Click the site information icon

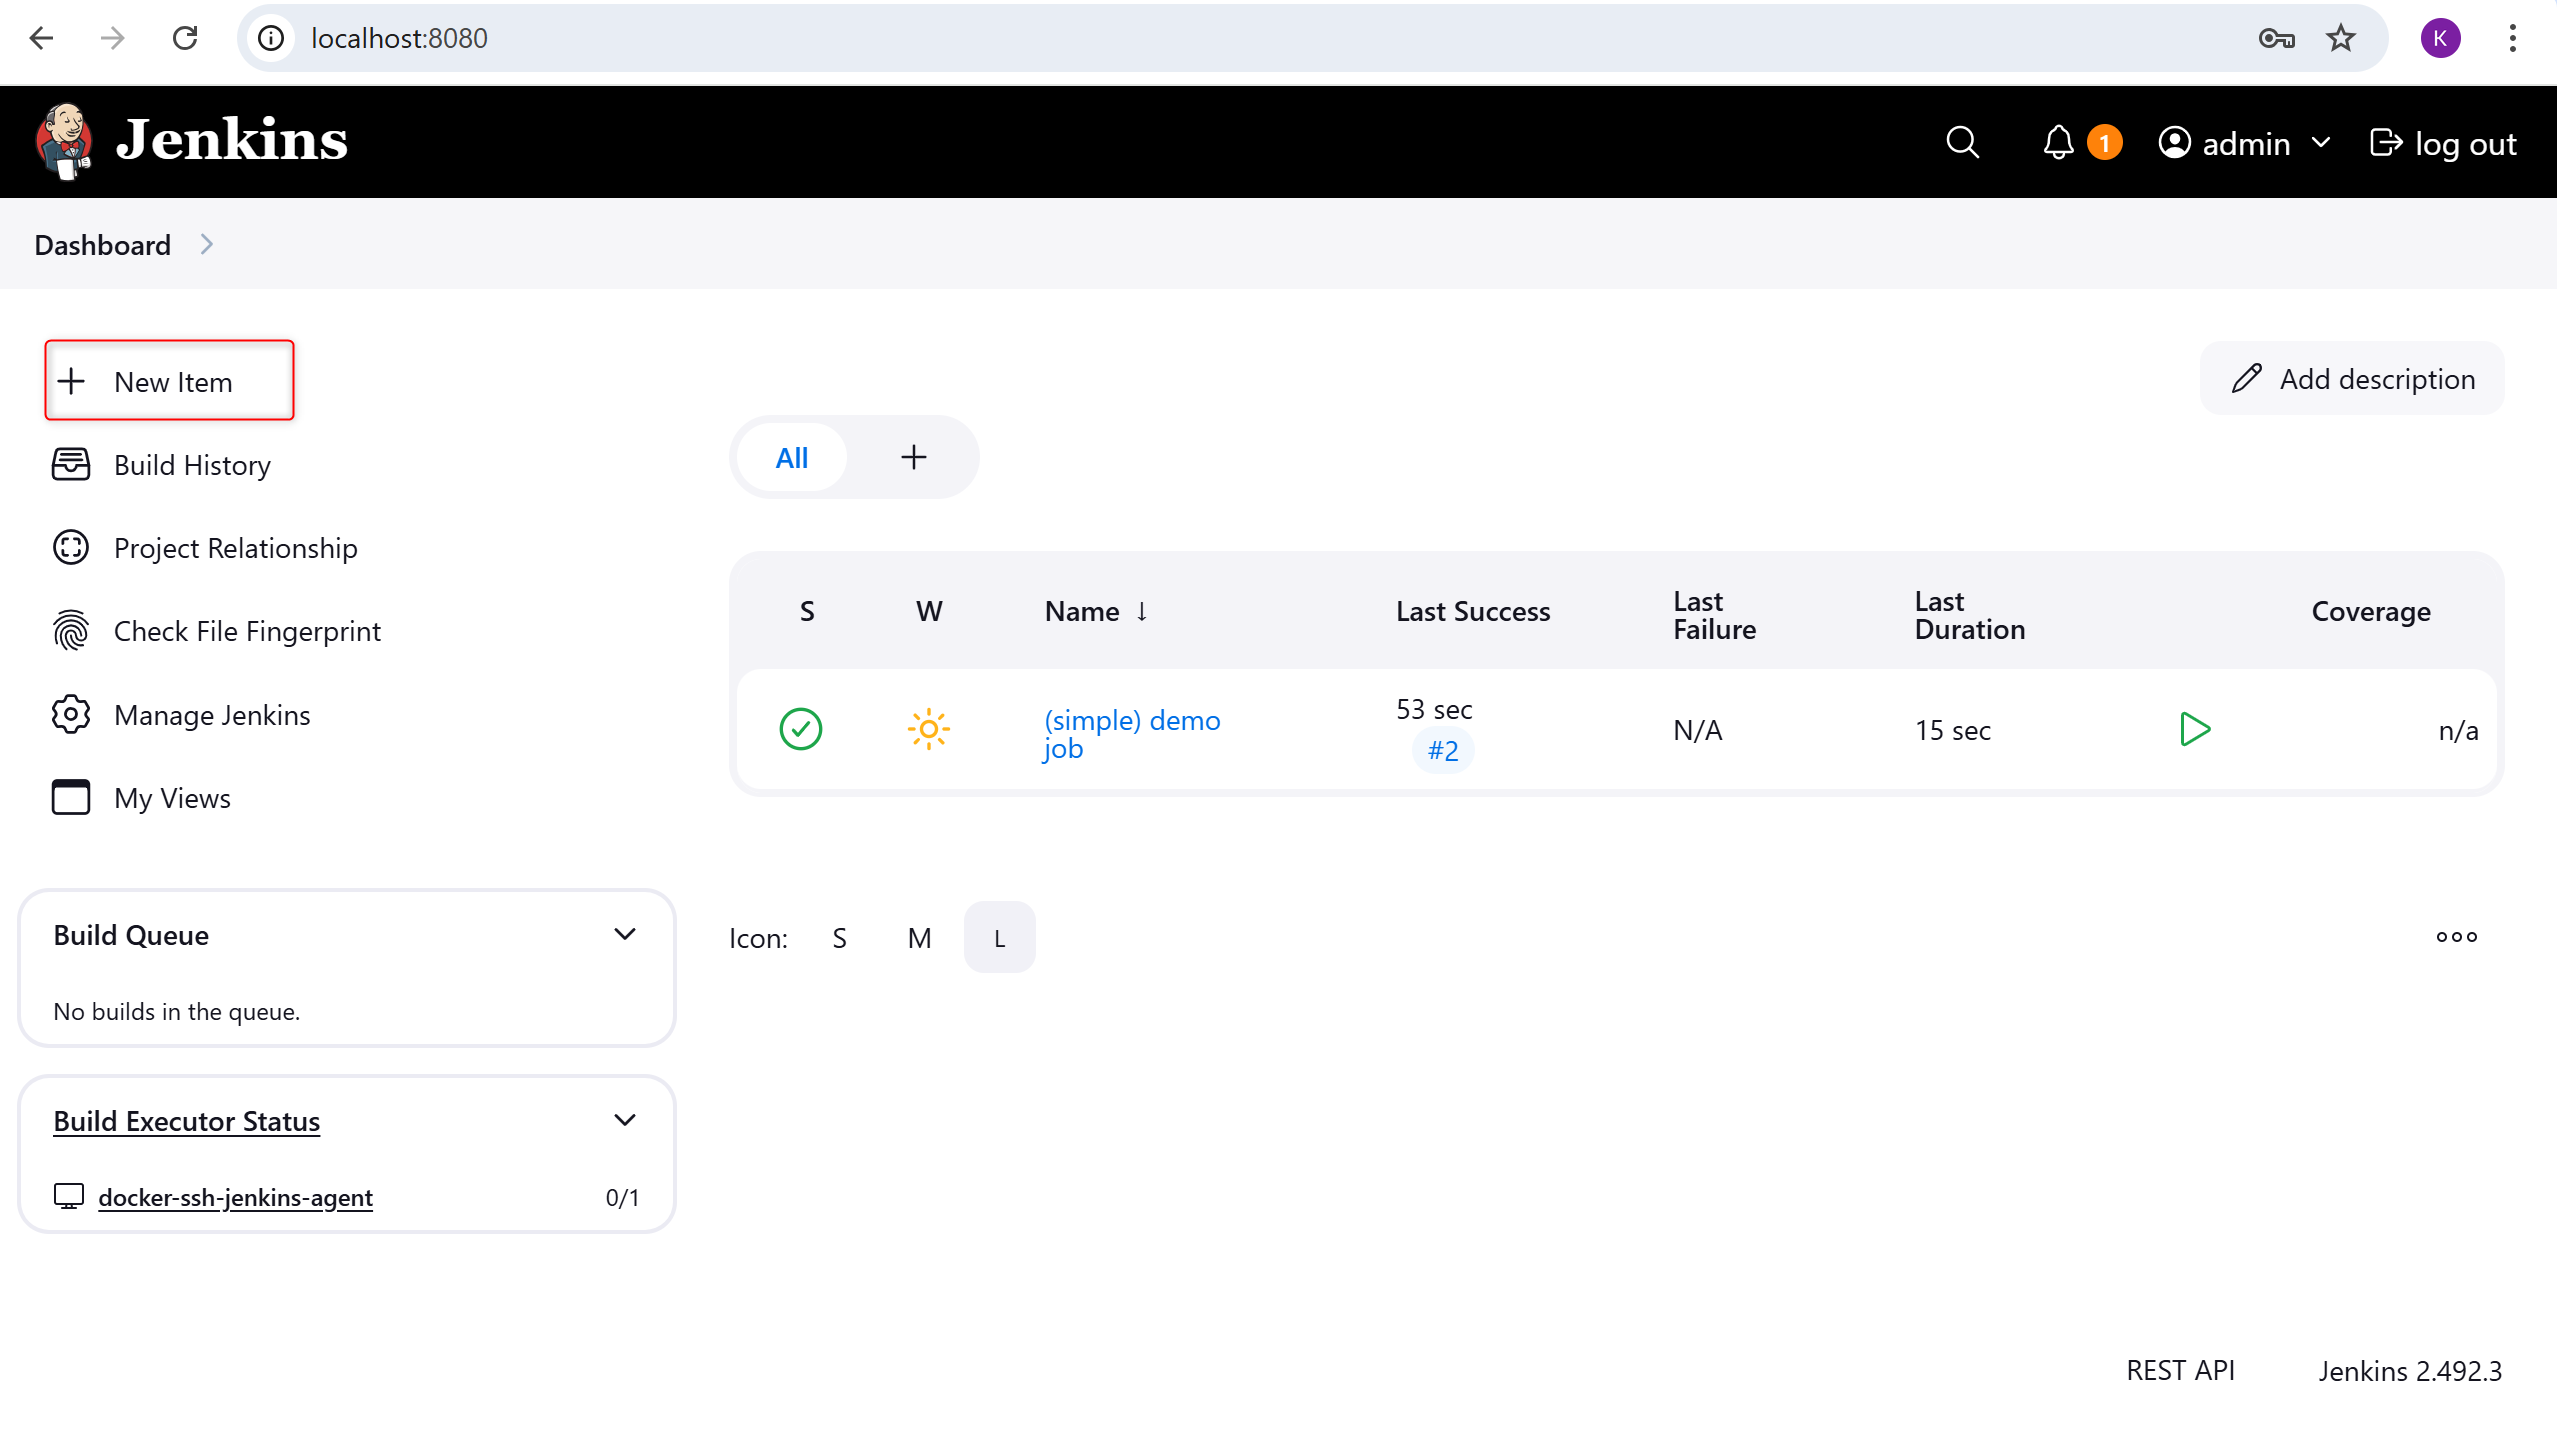[x=271, y=38]
